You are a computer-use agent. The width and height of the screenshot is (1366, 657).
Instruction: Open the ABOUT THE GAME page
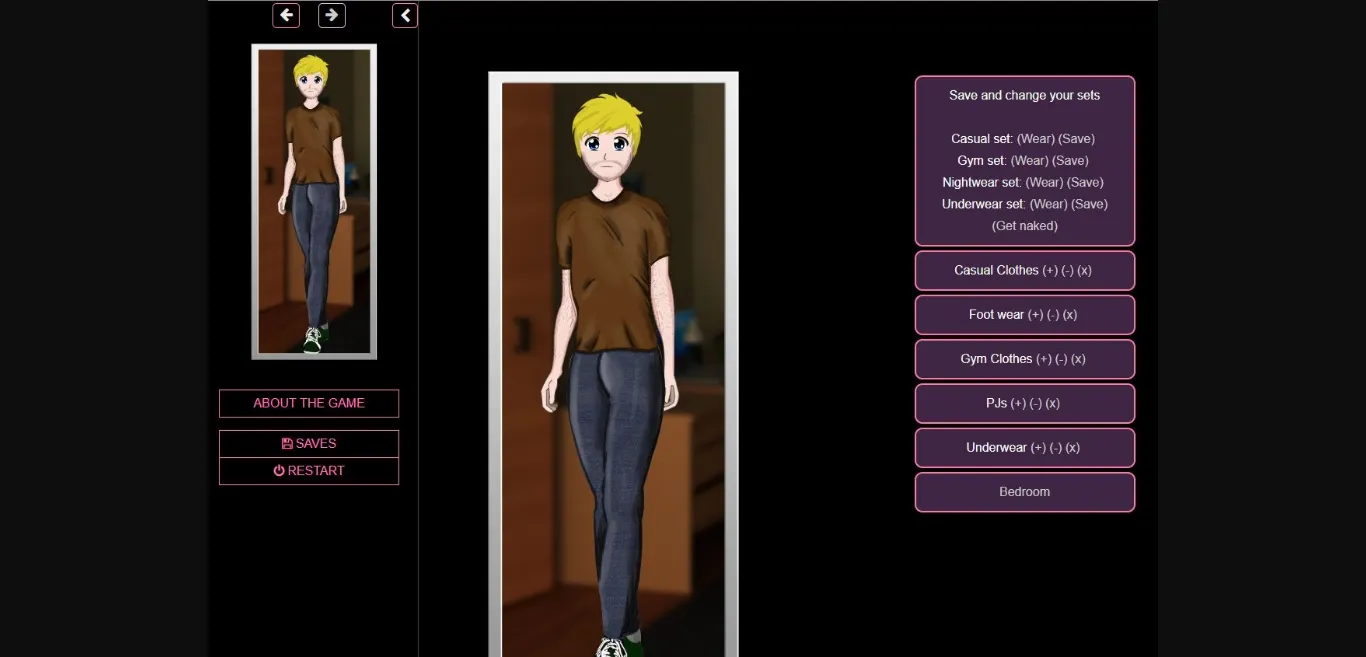(x=308, y=403)
